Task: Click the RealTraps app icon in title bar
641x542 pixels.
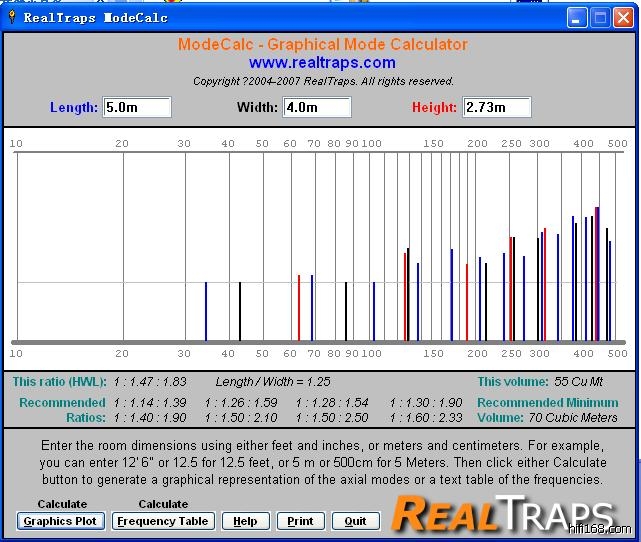Action: click(11, 17)
